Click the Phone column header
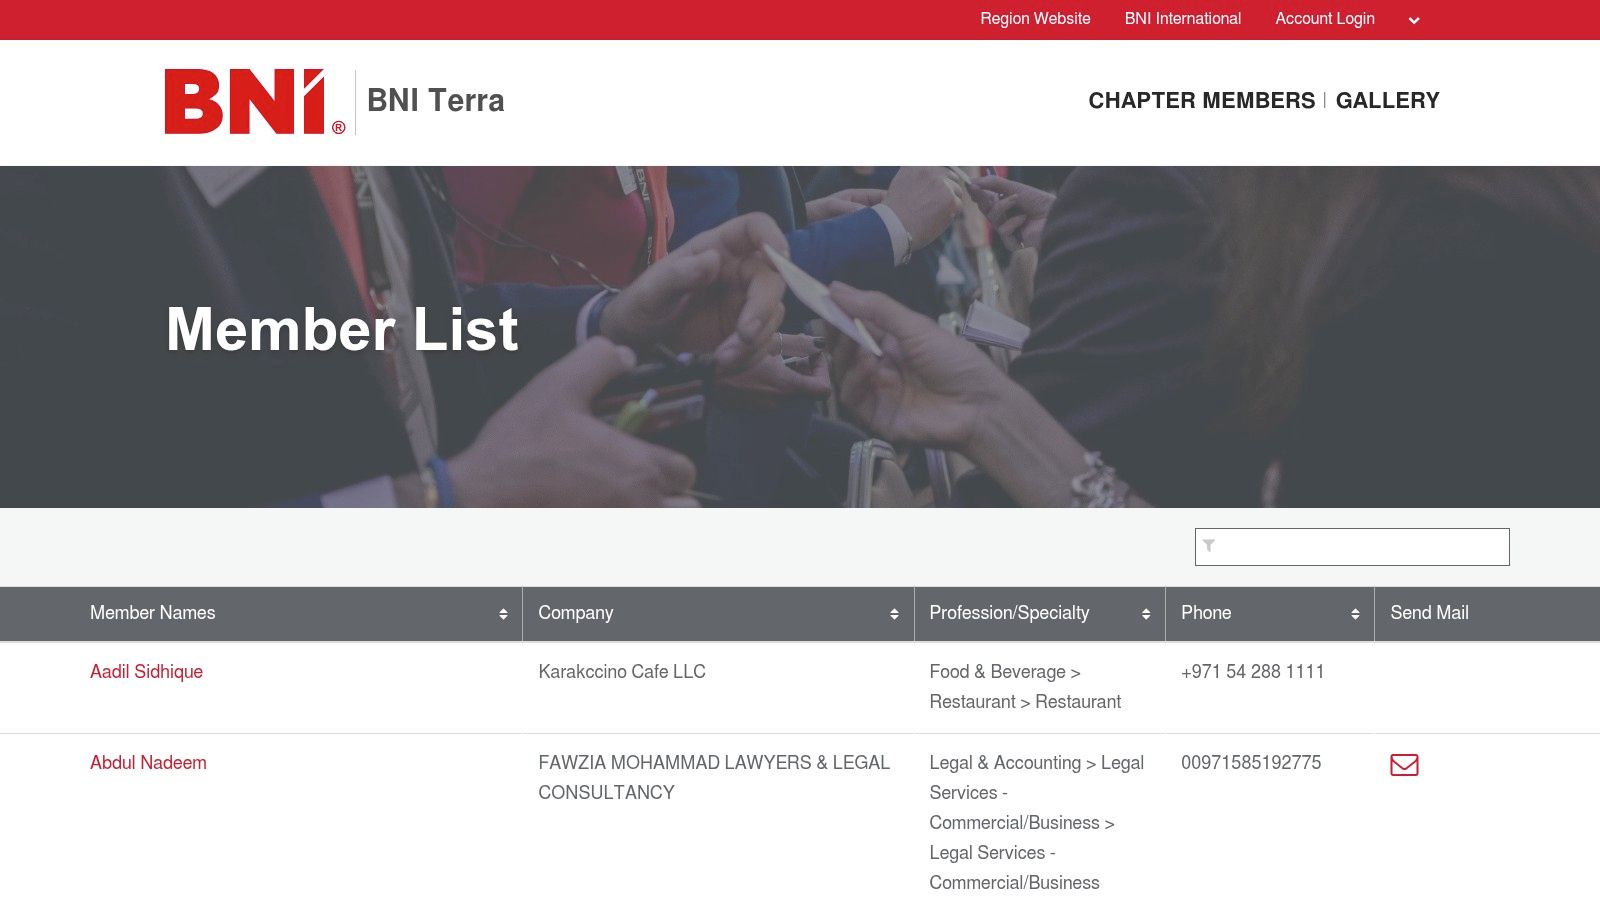1600x900 pixels. coord(1205,613)
